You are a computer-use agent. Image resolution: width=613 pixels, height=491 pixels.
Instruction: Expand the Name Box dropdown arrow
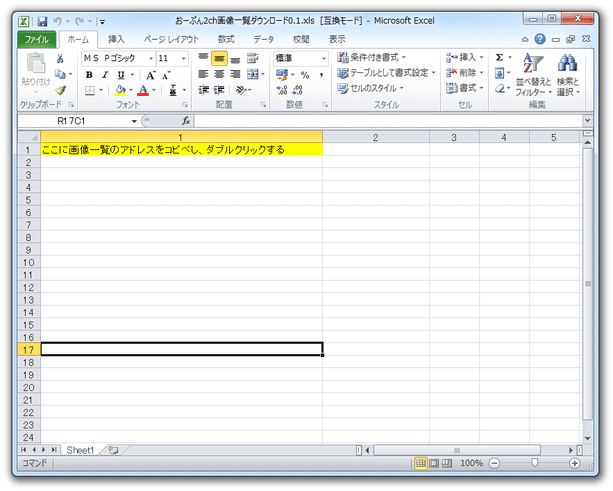click(x=134, y=122)
